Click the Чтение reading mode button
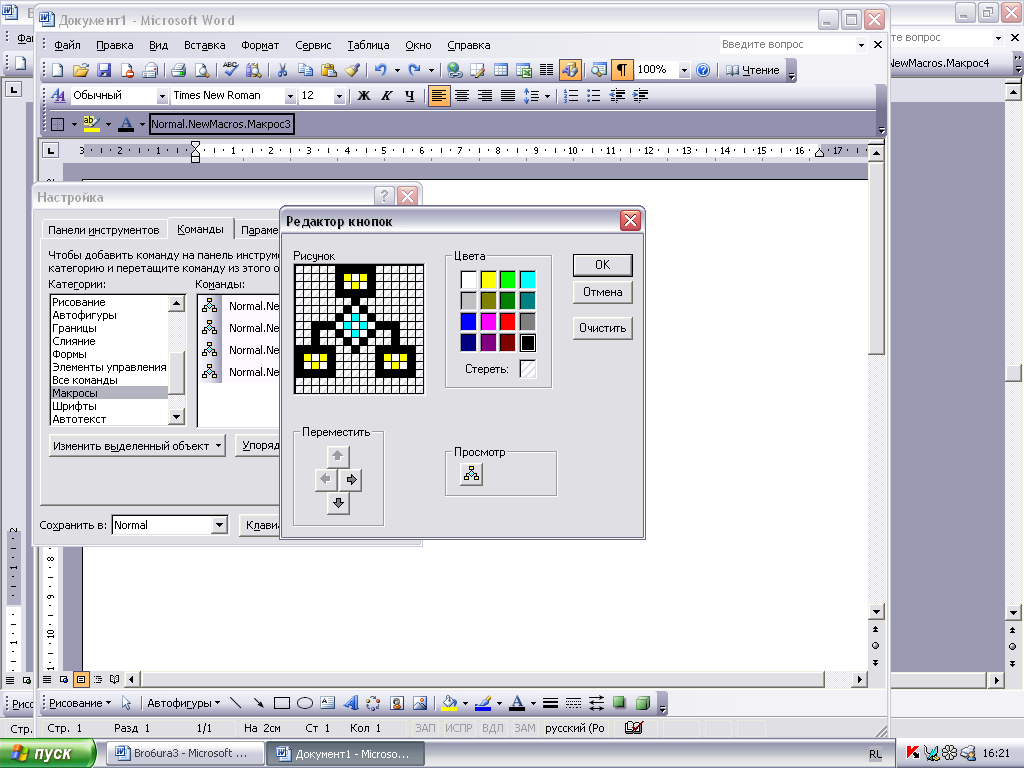 (x=752, y=70)
